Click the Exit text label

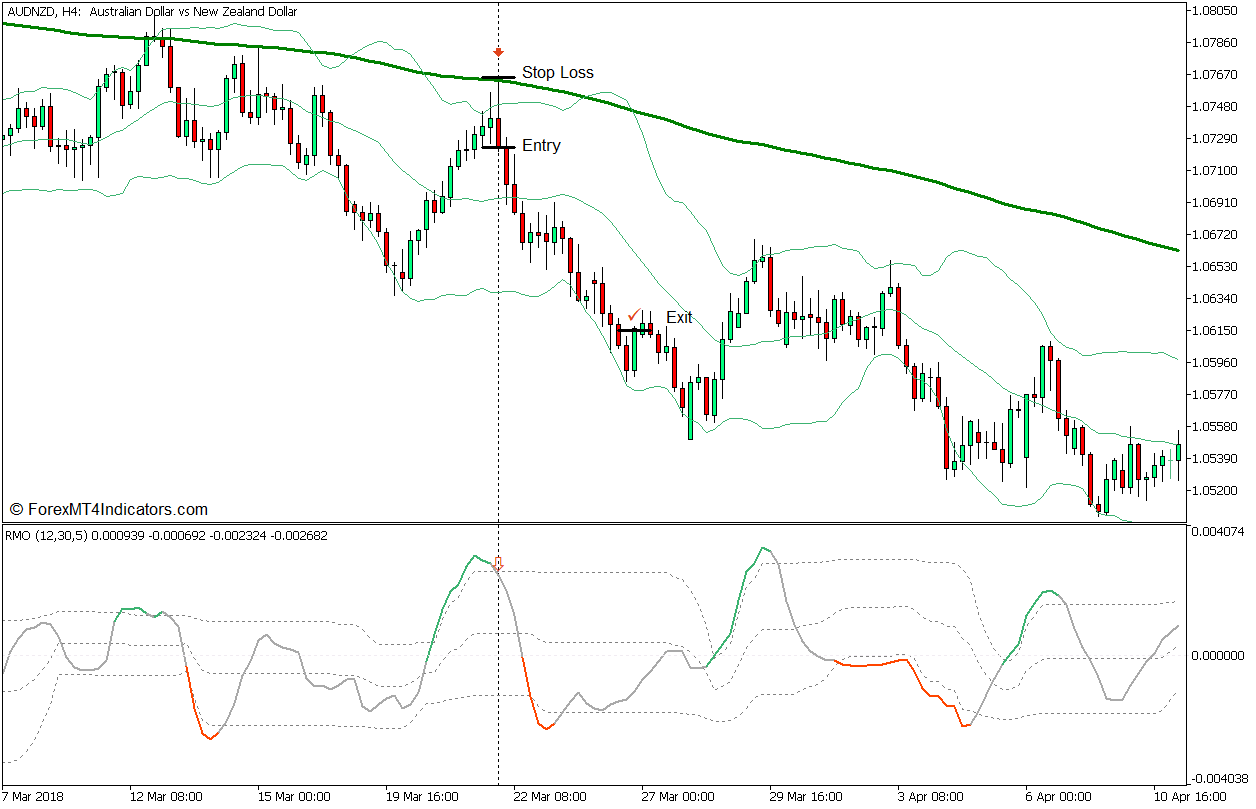[679, 318]
